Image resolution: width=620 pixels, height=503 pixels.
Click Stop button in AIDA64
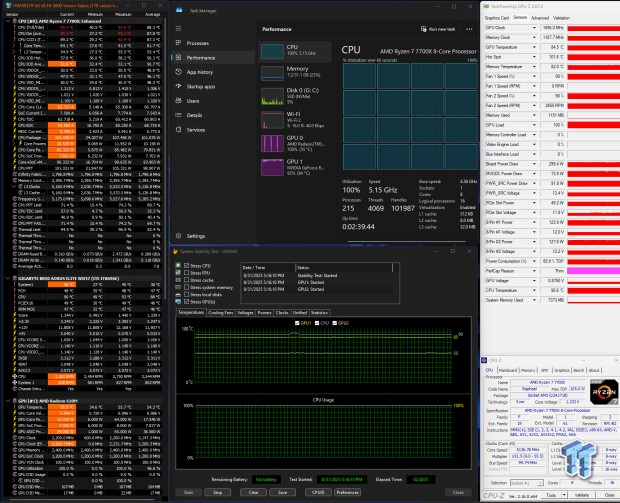click(217, 493)
